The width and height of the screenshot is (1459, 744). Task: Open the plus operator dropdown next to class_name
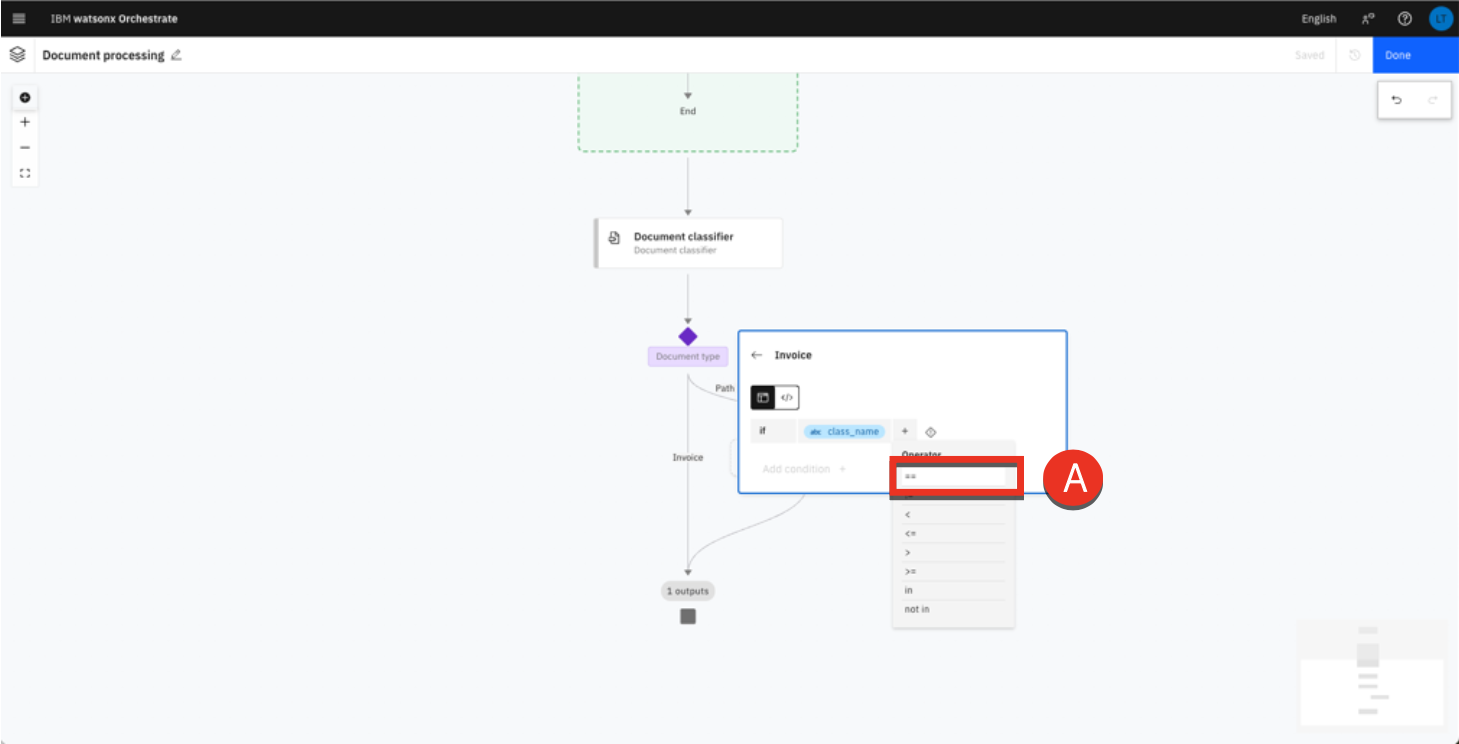(904, 431)
